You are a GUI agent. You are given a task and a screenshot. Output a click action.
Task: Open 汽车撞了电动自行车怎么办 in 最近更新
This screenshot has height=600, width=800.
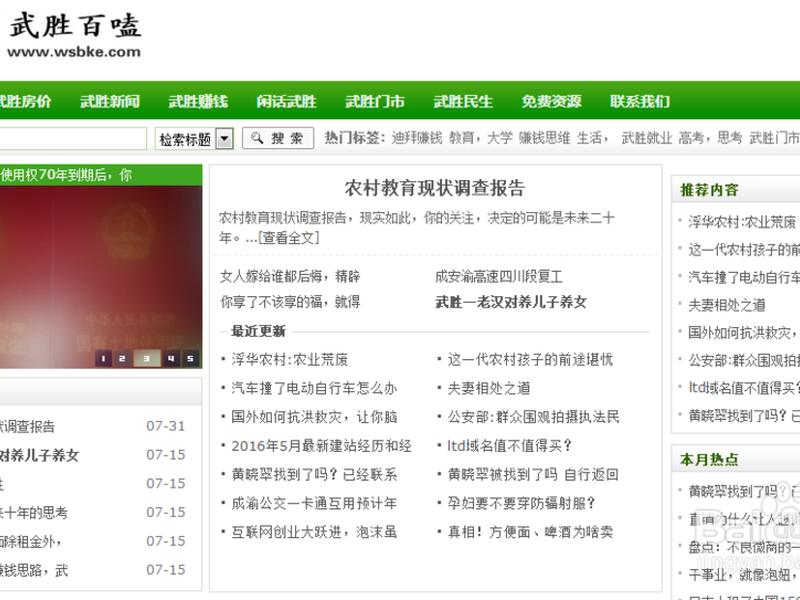314,388
